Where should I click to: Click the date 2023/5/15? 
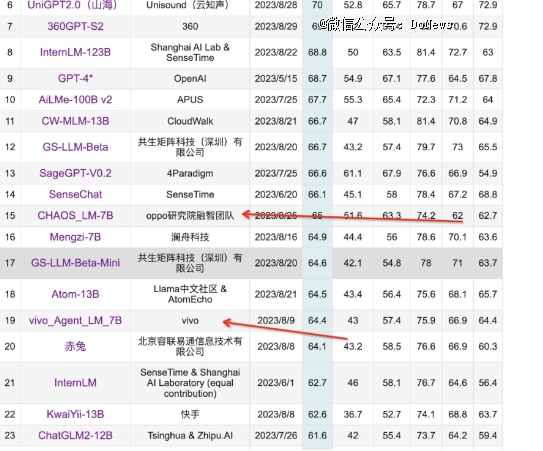[276, 79]
